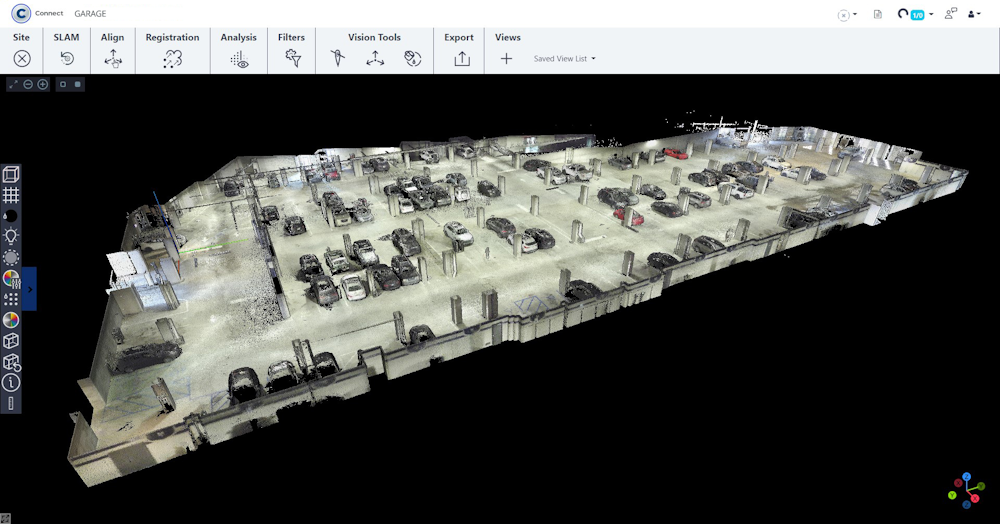Screen dimensions: 1000x524
Task: Open the user account dropdown
Action: point(974,14)
